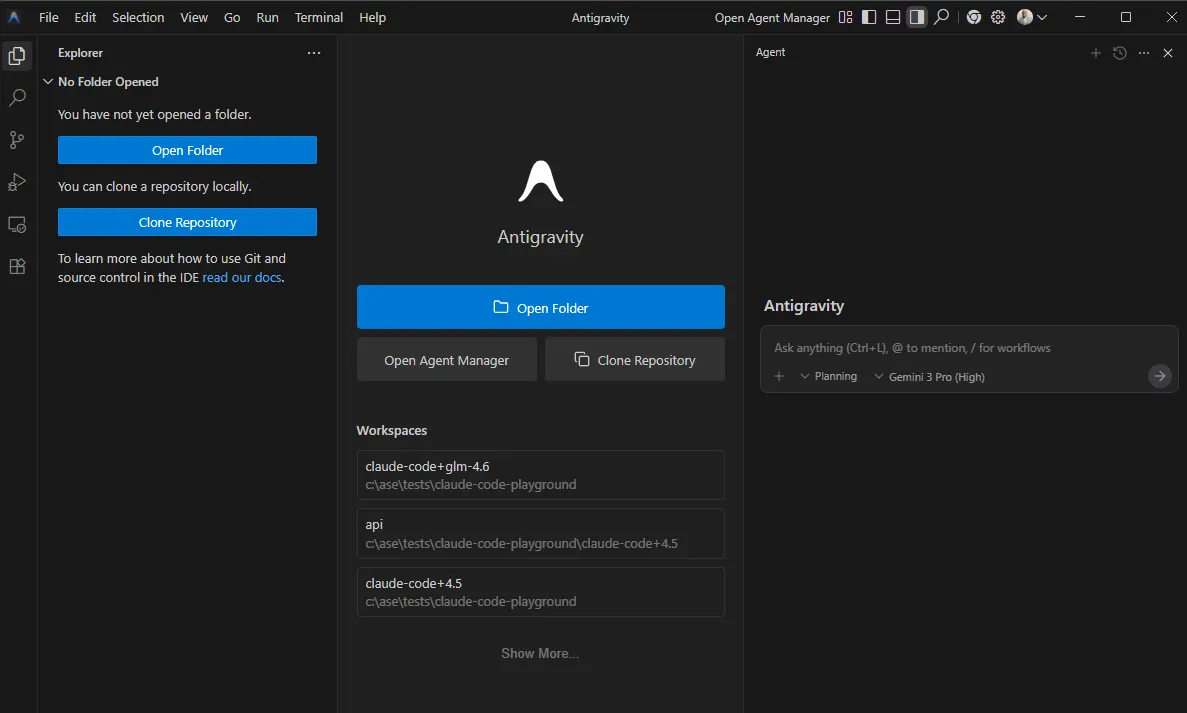Click Clone Repository welcome button
The height and width of the screenshot is (713, 1187).
(x=634, y=360)
